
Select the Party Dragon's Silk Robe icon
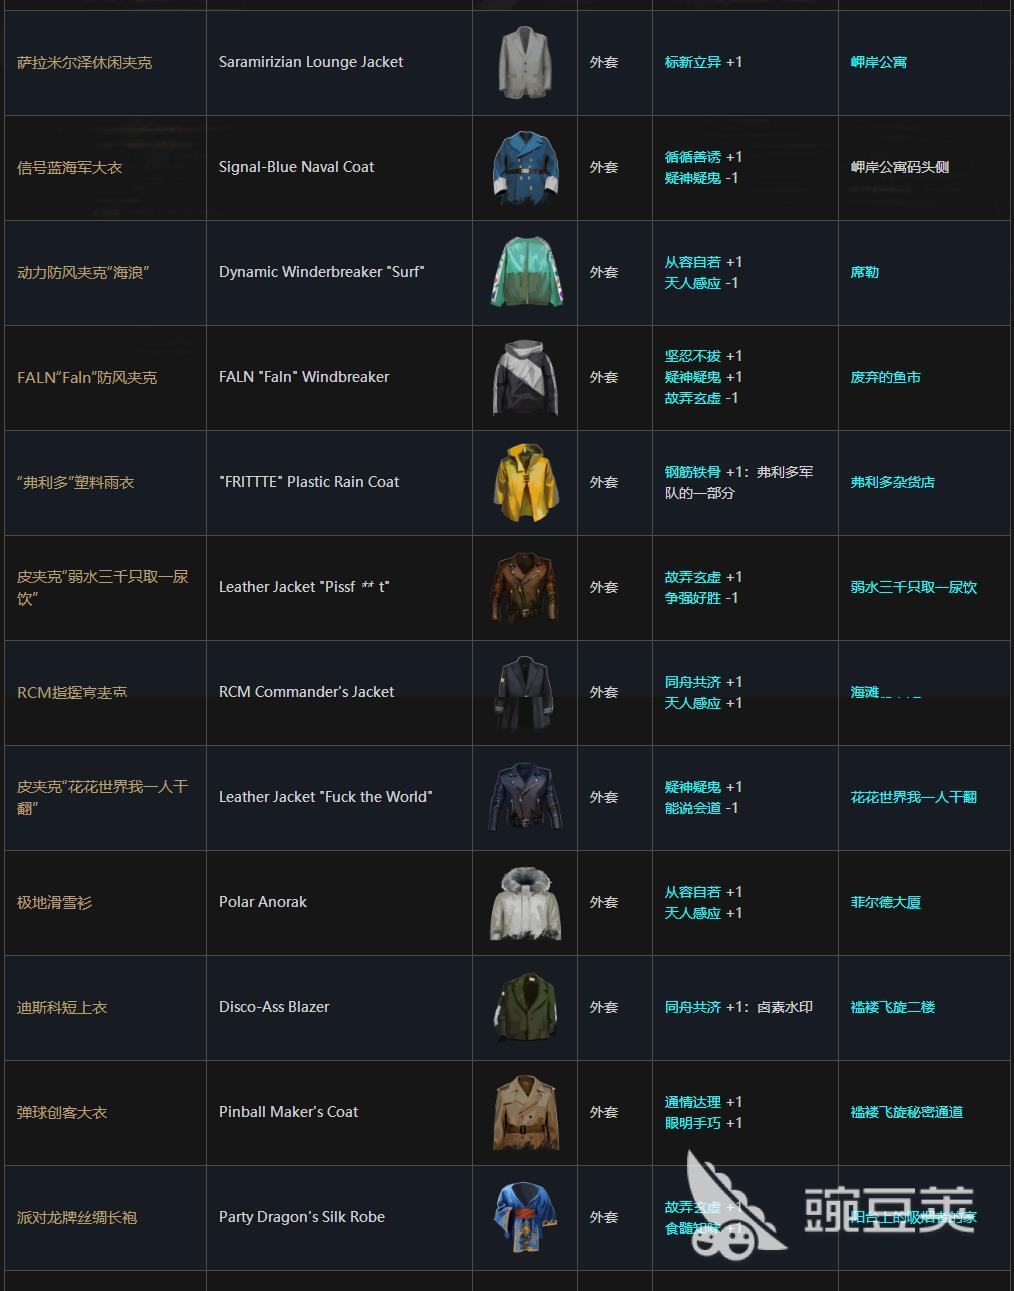525,1218
